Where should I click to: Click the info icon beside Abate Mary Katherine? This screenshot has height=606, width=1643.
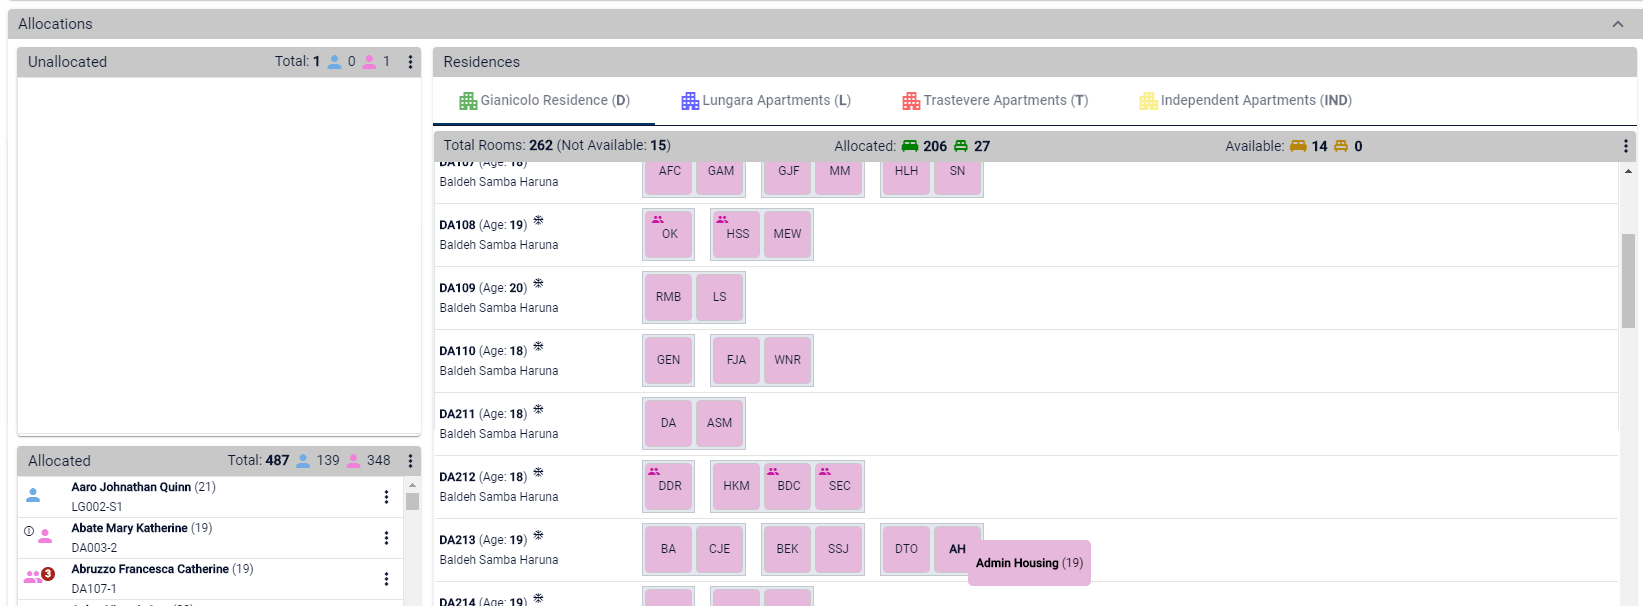(29, 531)
